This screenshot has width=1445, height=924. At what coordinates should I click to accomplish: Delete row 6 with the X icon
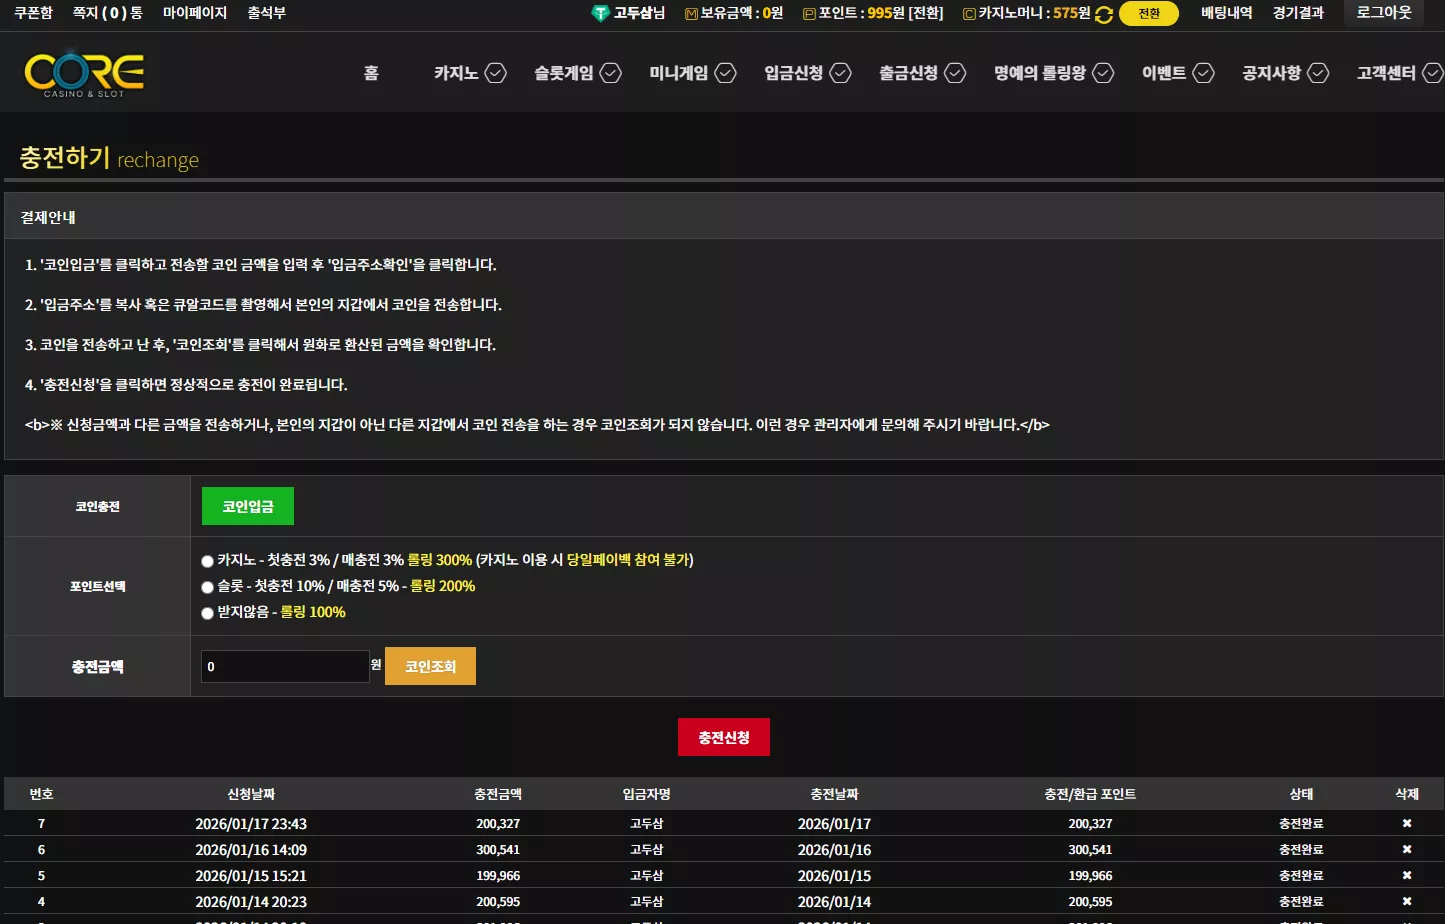[x=1407, y=849]
